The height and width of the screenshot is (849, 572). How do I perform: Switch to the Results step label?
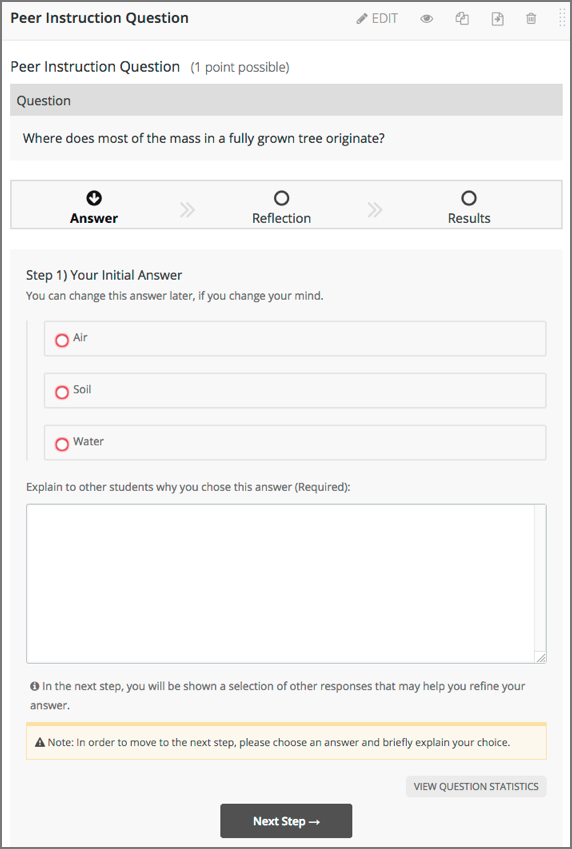469,218
